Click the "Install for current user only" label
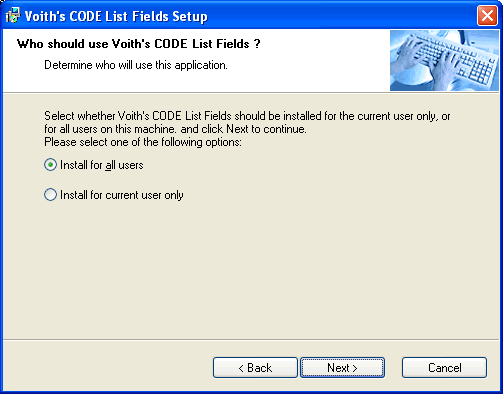Viewport: 503px width, 394px height. (122, 195)
